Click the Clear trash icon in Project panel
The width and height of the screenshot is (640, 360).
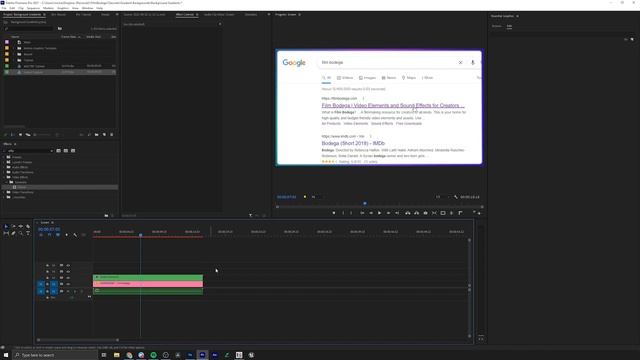[x=112, y=135]
